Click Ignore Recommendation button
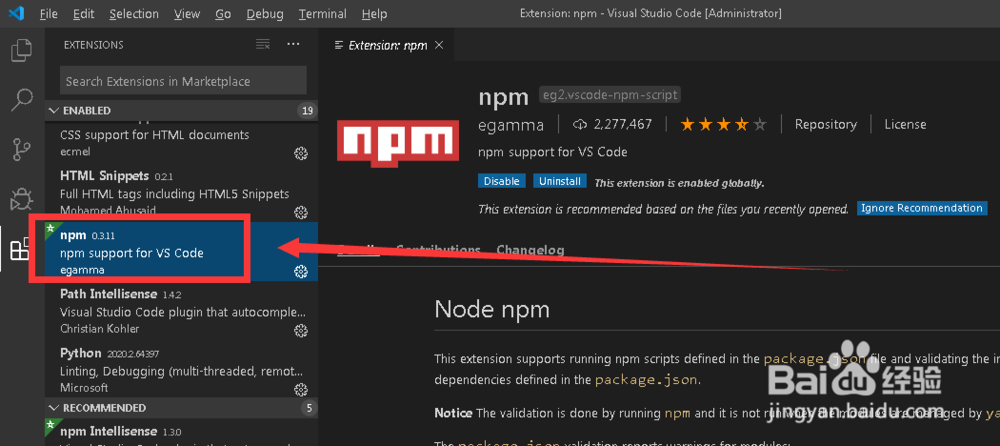Viewport: 1000px width, 446px height. tap(922, 208)
